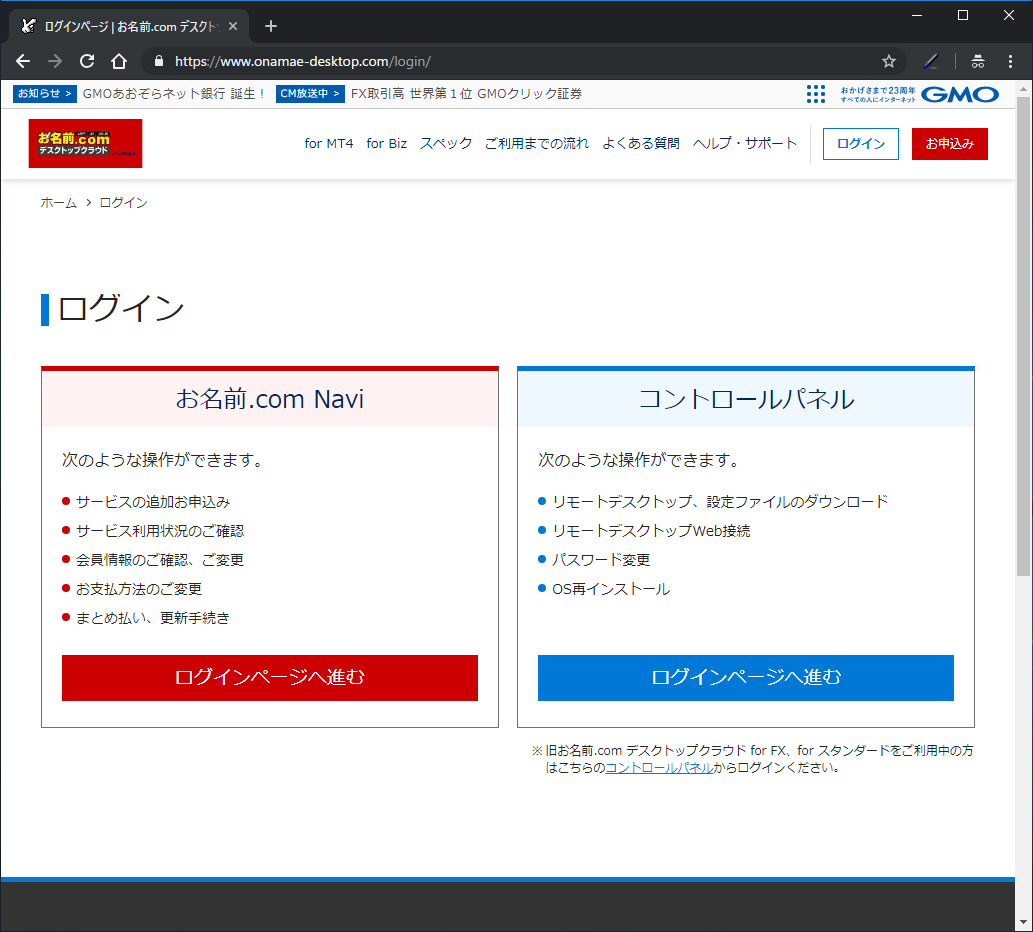Open a new browser tab
The width and height of the screenshot is (1033, 932).
pos(271,26)
